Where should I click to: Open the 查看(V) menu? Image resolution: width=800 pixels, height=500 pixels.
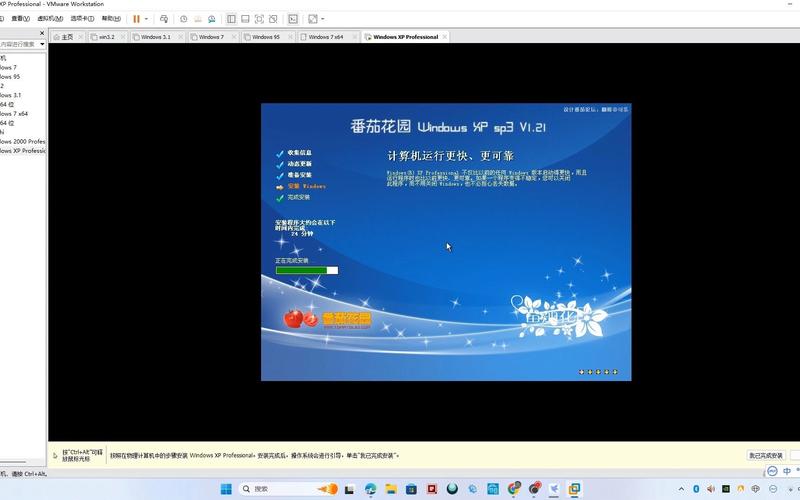coord(20,18)
